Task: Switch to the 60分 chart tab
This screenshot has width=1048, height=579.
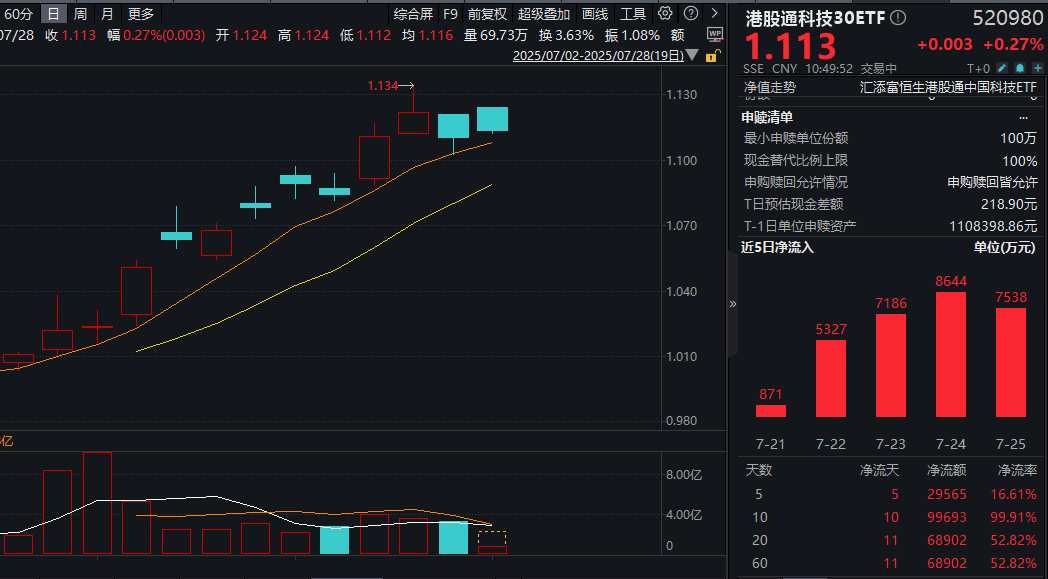Action: click(20, 14)
